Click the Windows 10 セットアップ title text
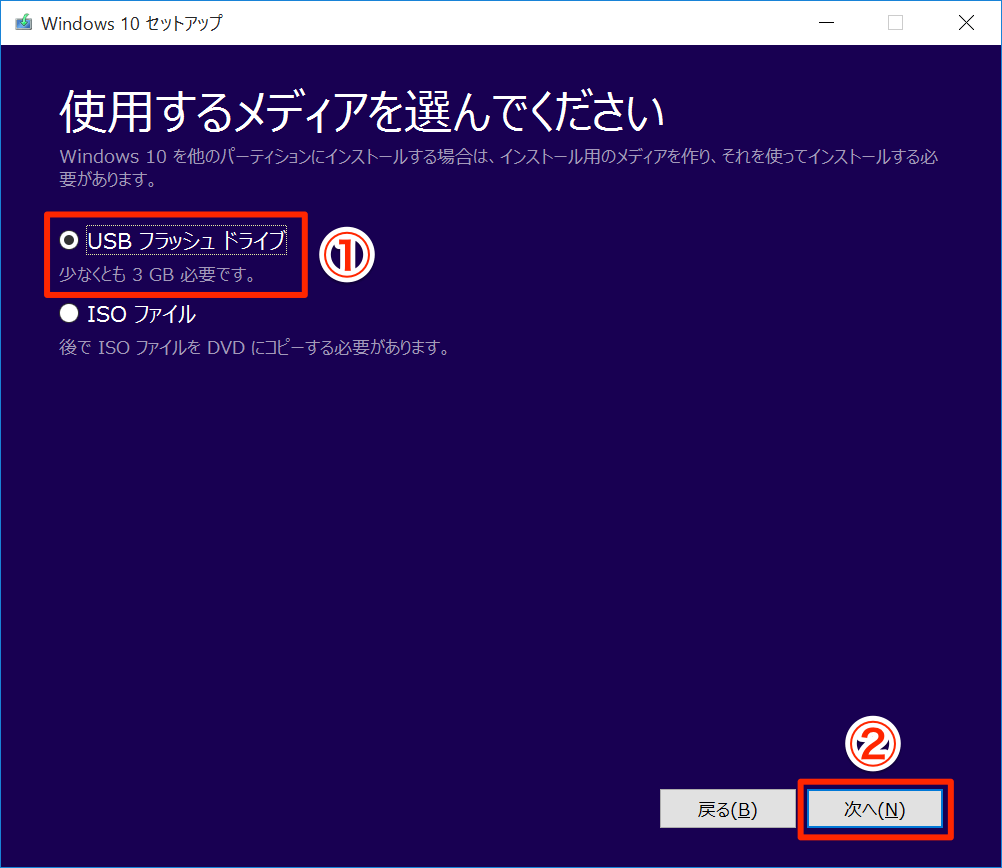The height and width of the screenshot is (868, 1002). click(131, 23)
